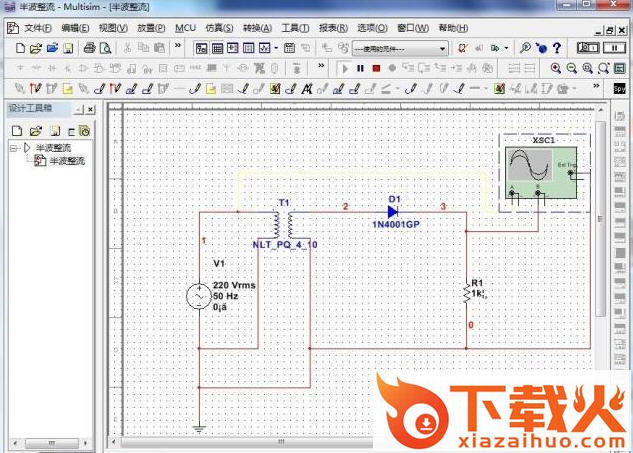Expand the components toolbar overflow chevron
Screen dimensions: 633x453
pyautogui.click(x=321, y=65)
